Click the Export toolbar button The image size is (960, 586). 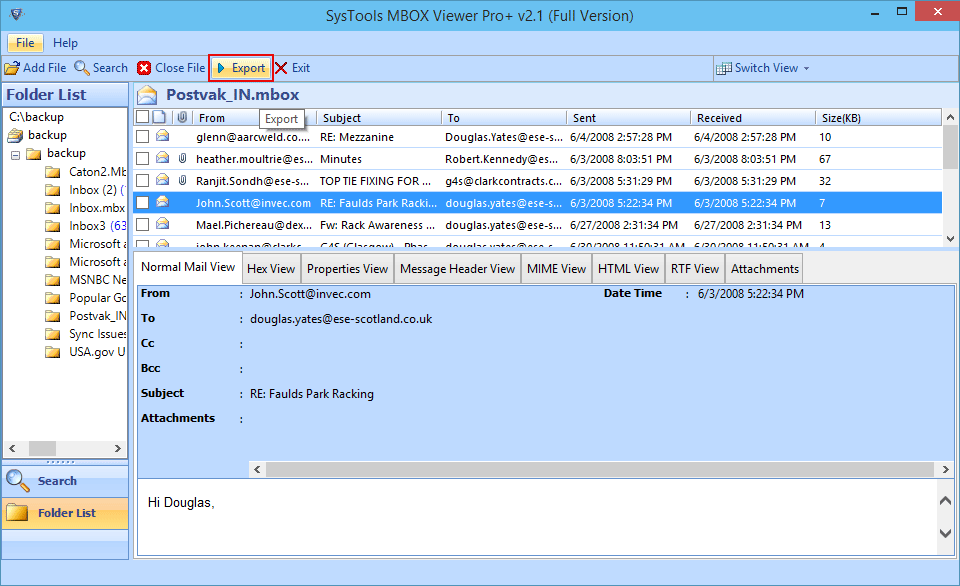[241, 68]
